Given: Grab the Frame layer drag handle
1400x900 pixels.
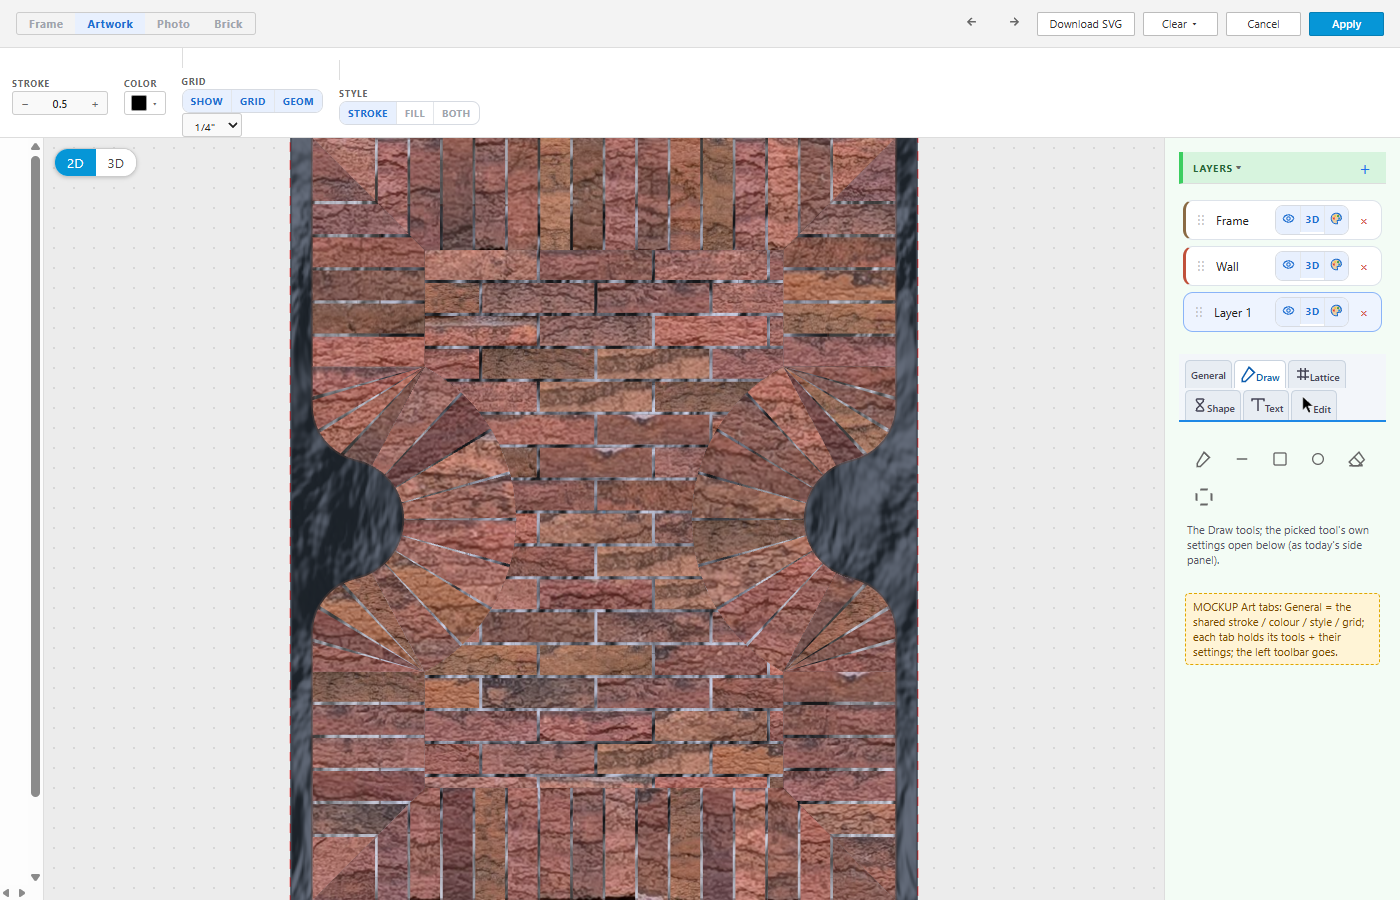Looking at the screenshot, I should [1201, 220].
